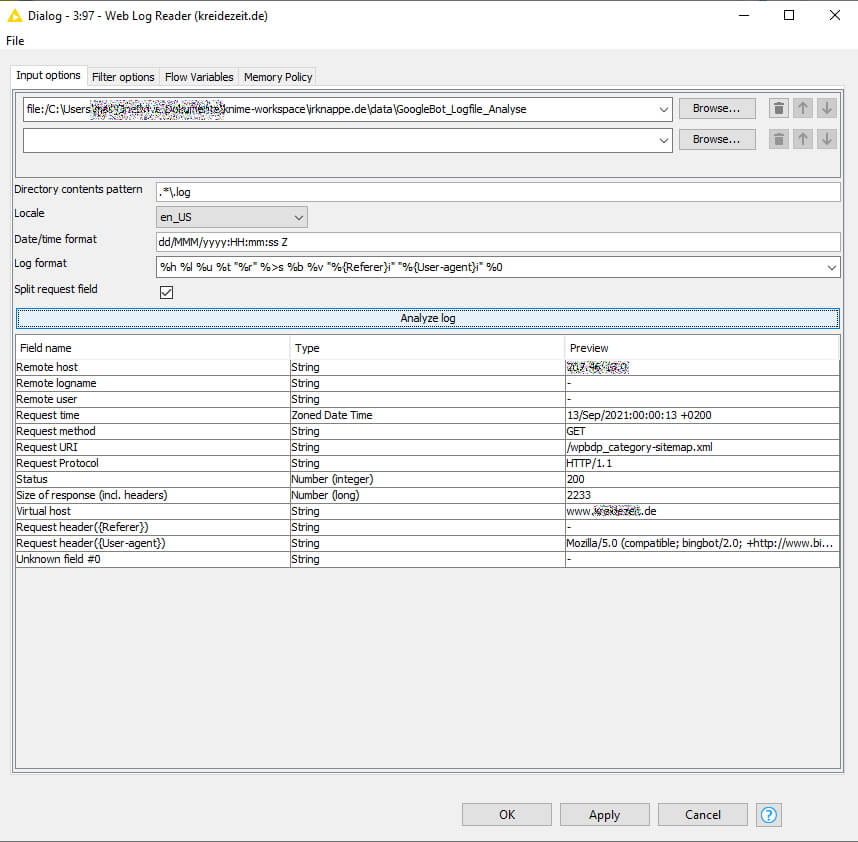
Task: Click the 2233 preview cell
Action: [x=702, y=495]
